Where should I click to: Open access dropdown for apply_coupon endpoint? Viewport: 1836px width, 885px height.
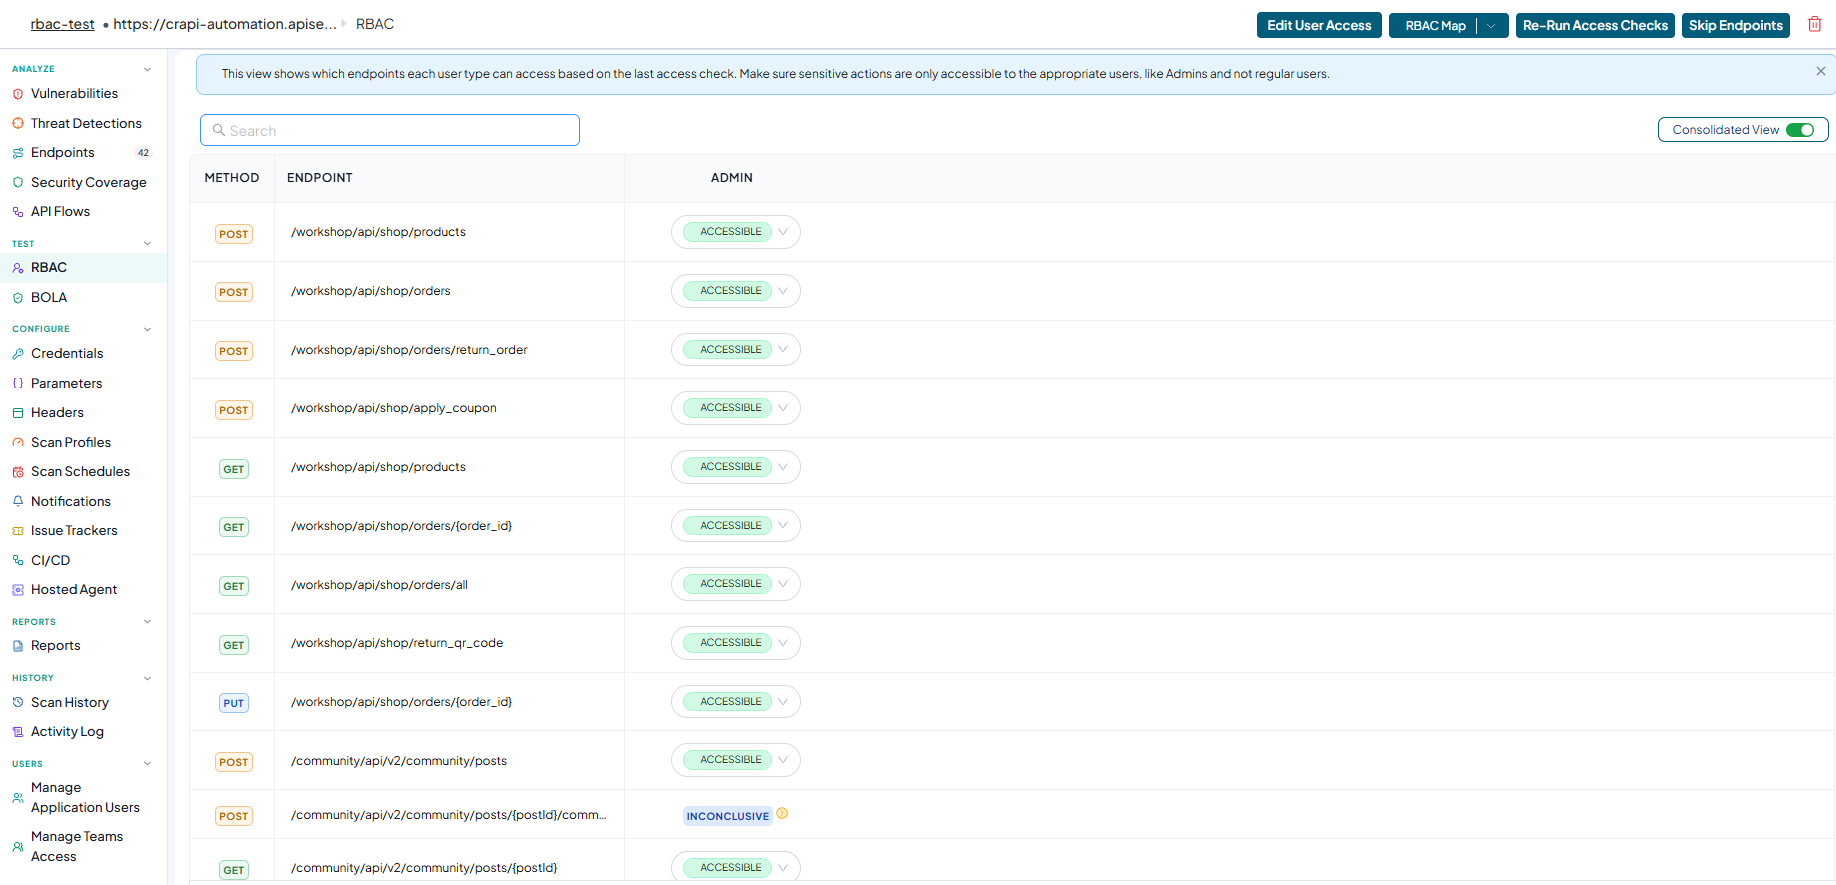click(x=736, y=408)
